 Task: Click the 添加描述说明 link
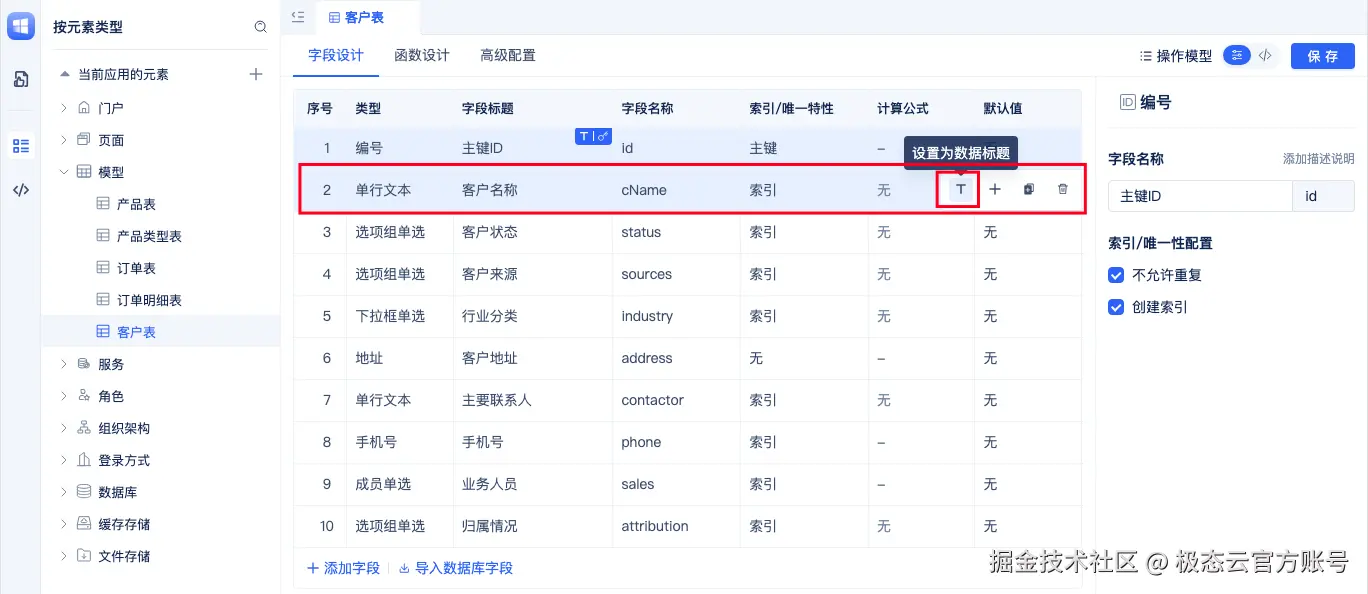point(1319,159)
